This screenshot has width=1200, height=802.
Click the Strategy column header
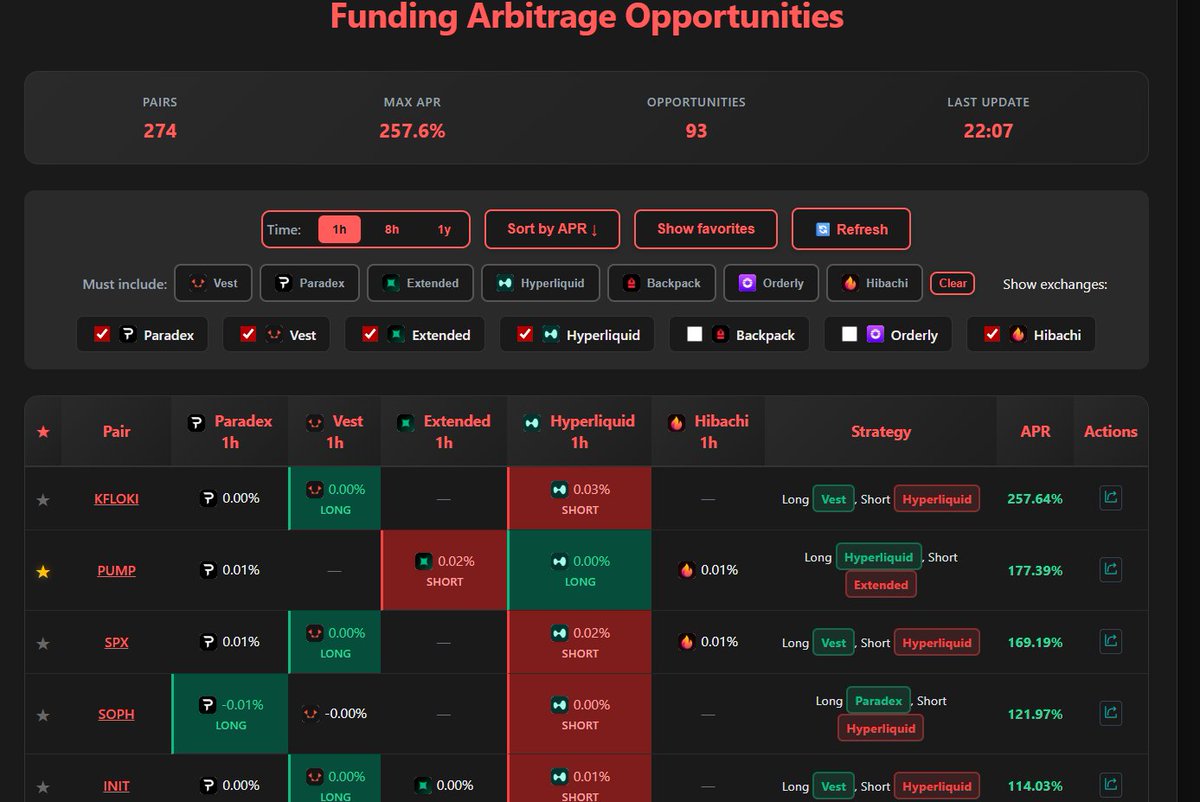tap(881, 432)
